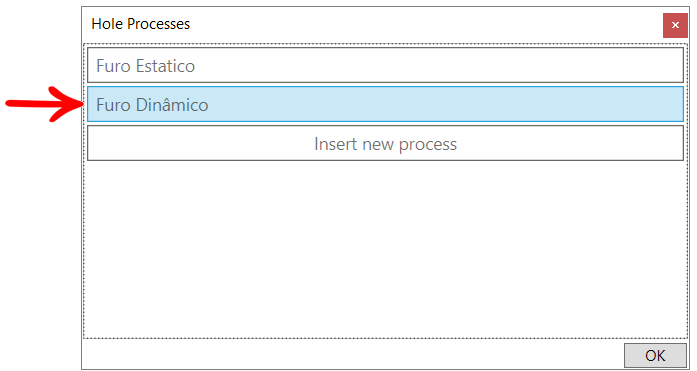The height and width of the screenshot is (371, 697).
Task: Click the Insert new process button
Action: (385, 143)
